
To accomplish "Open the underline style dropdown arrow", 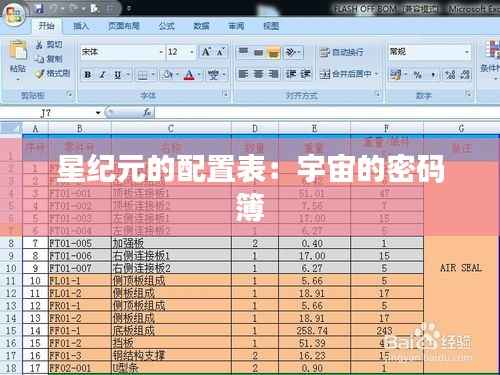I will 128,75.
